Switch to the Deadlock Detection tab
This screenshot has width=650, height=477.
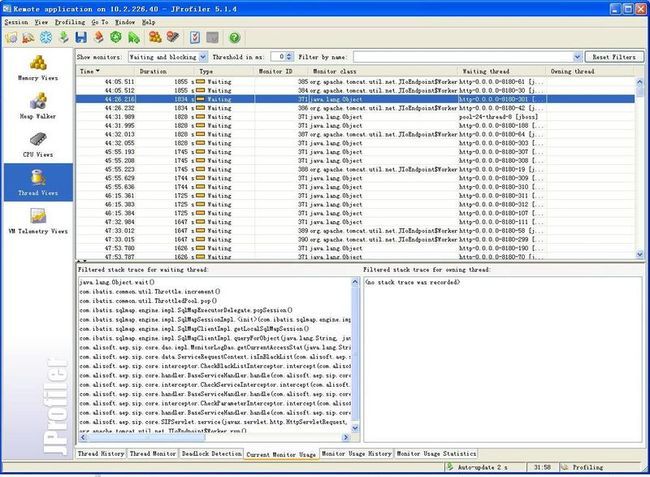point(211,453)
